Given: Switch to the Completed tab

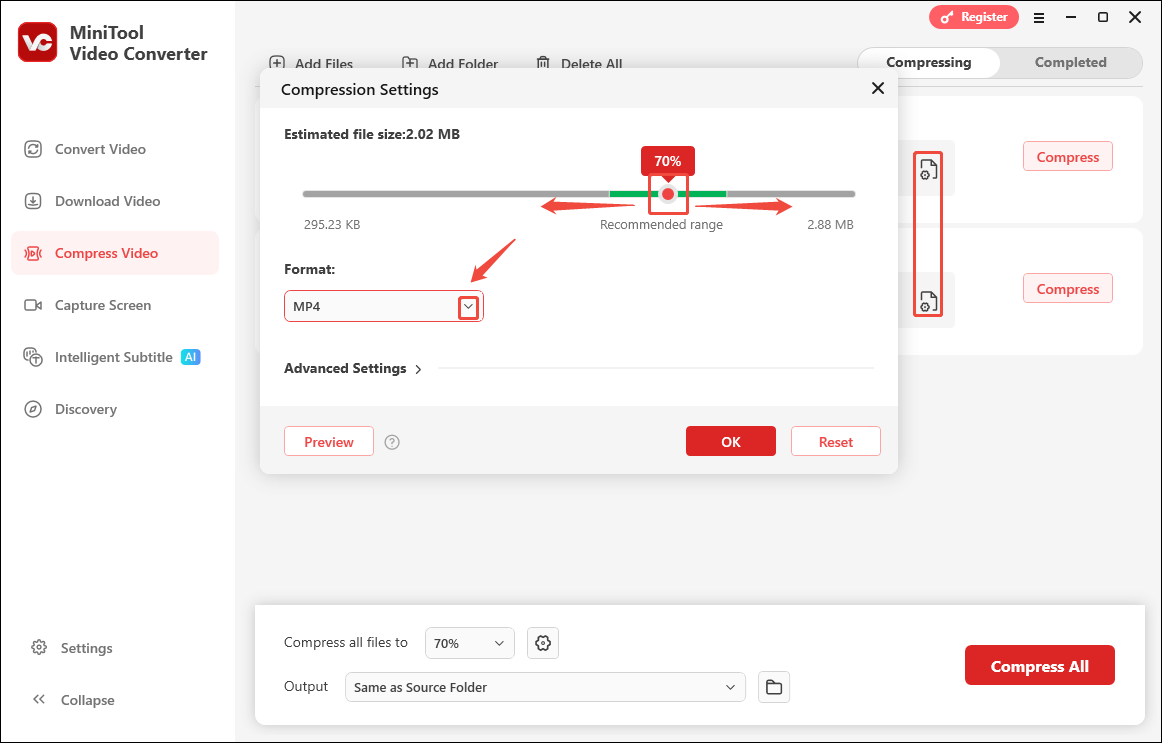Looking at the screenshot, I should coord(1070,62).
